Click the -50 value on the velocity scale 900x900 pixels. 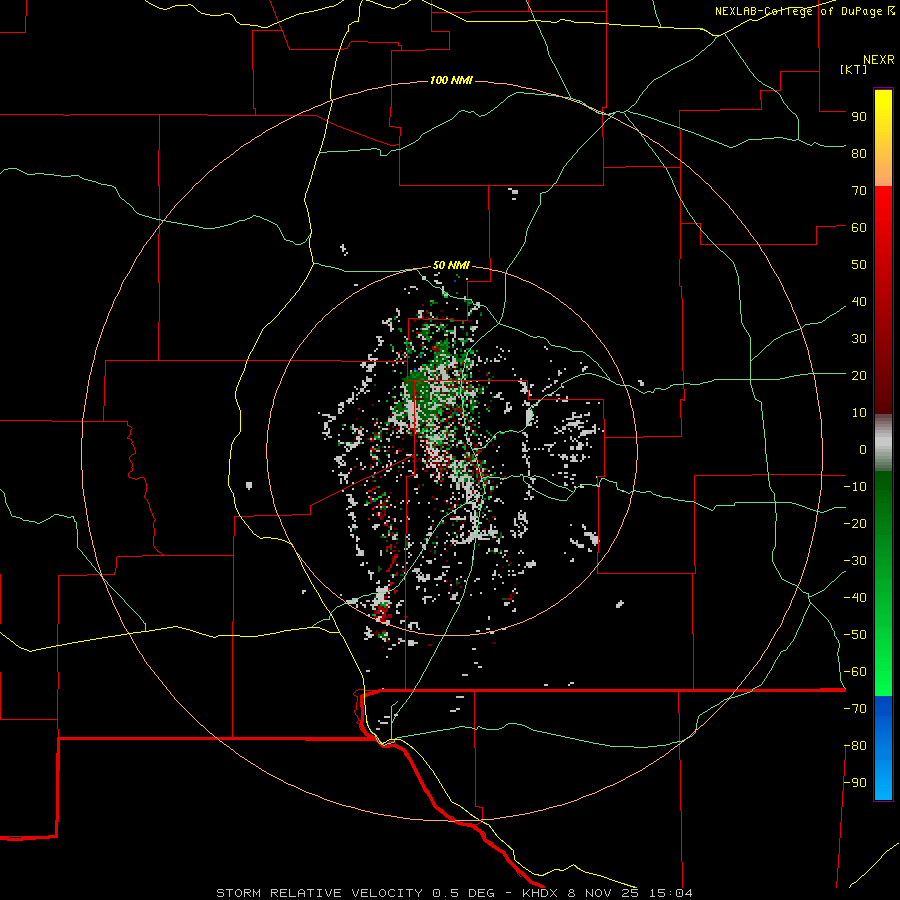pyautogui.click(x=855, y=635)
